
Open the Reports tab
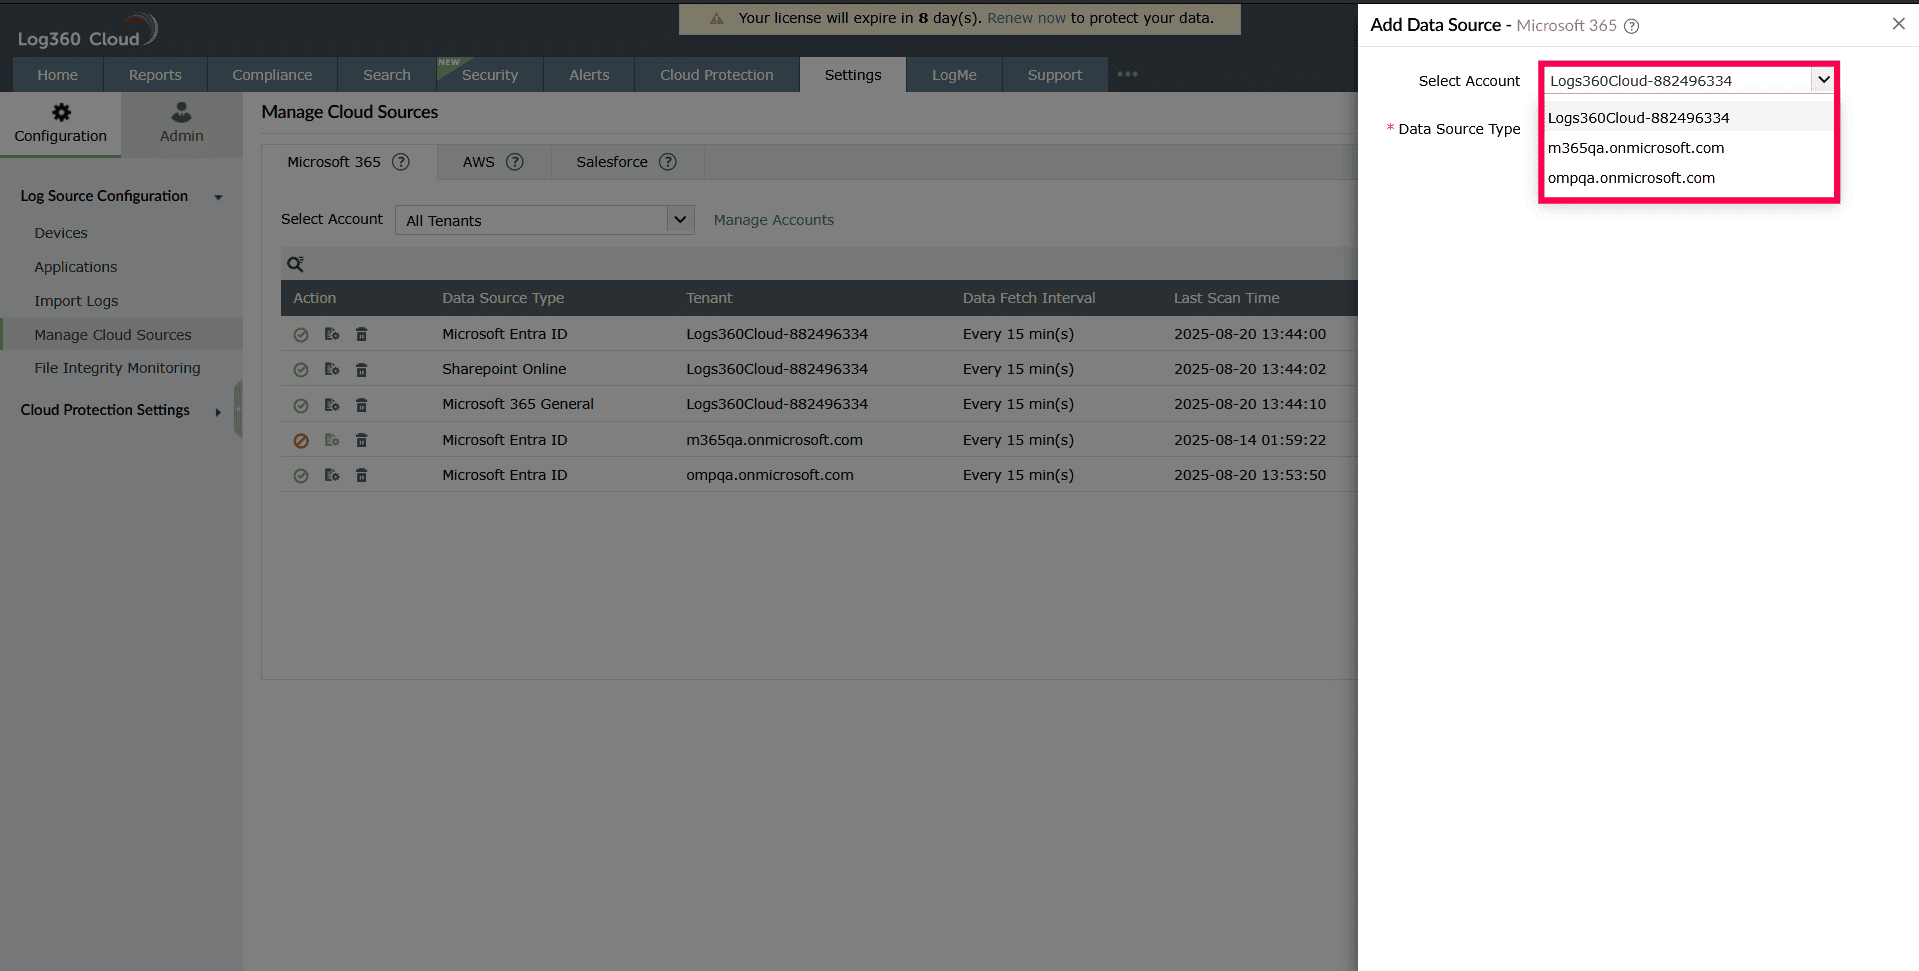coord(155,75)
